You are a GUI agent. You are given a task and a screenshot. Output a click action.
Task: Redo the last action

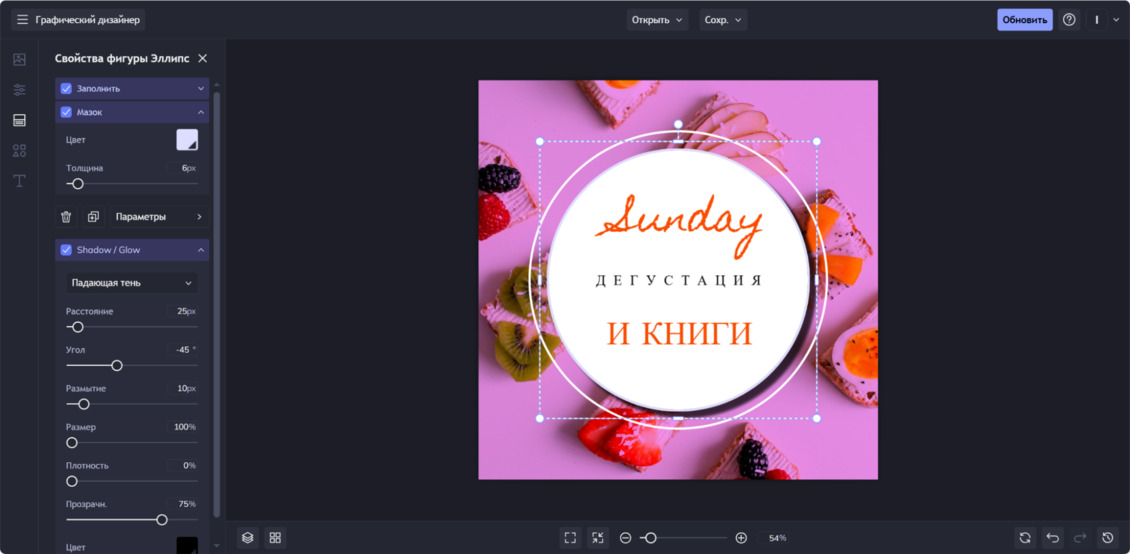(x=1080, y=537)
